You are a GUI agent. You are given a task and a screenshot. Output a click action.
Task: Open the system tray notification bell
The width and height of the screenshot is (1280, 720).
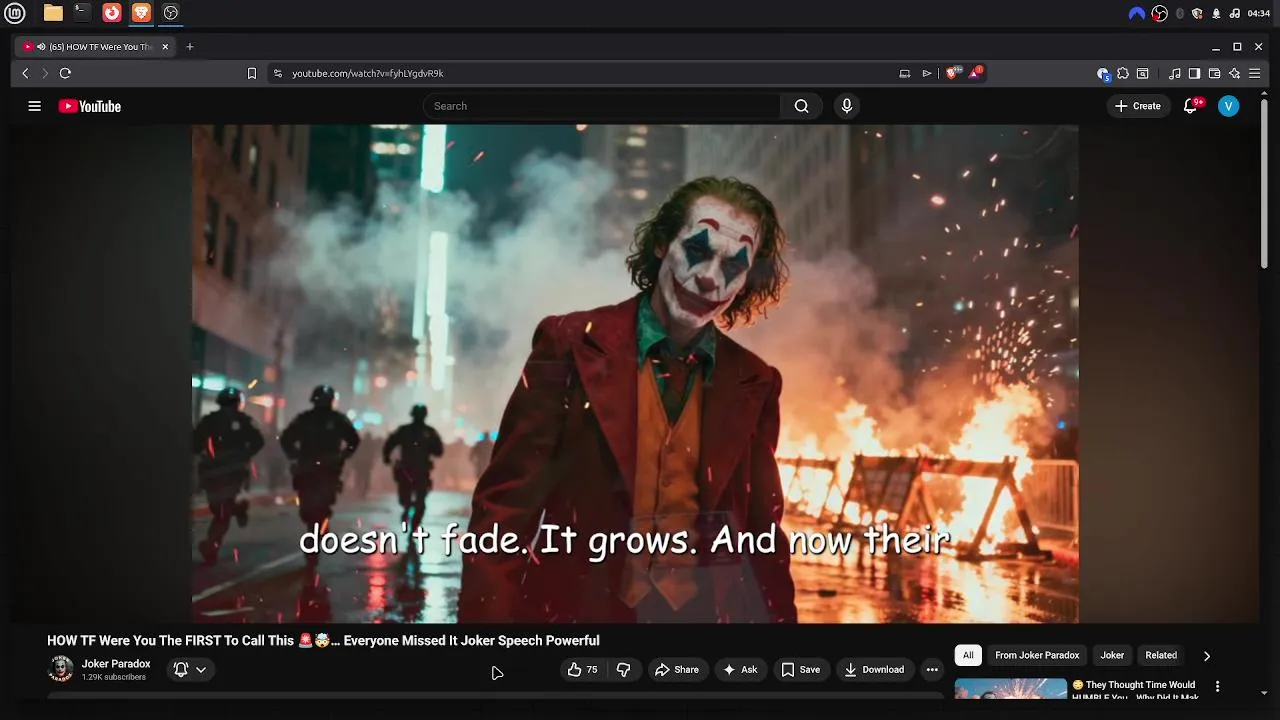[1216, 13]
